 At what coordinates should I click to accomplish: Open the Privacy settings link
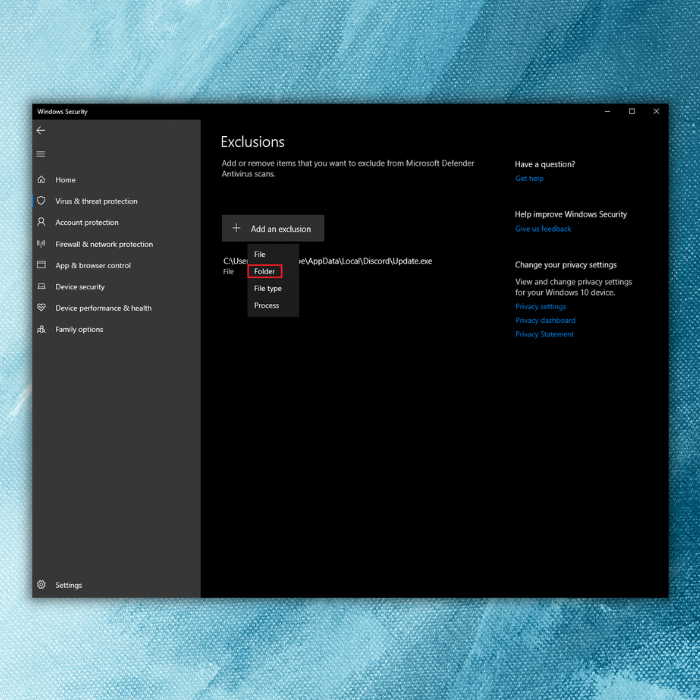541,306
